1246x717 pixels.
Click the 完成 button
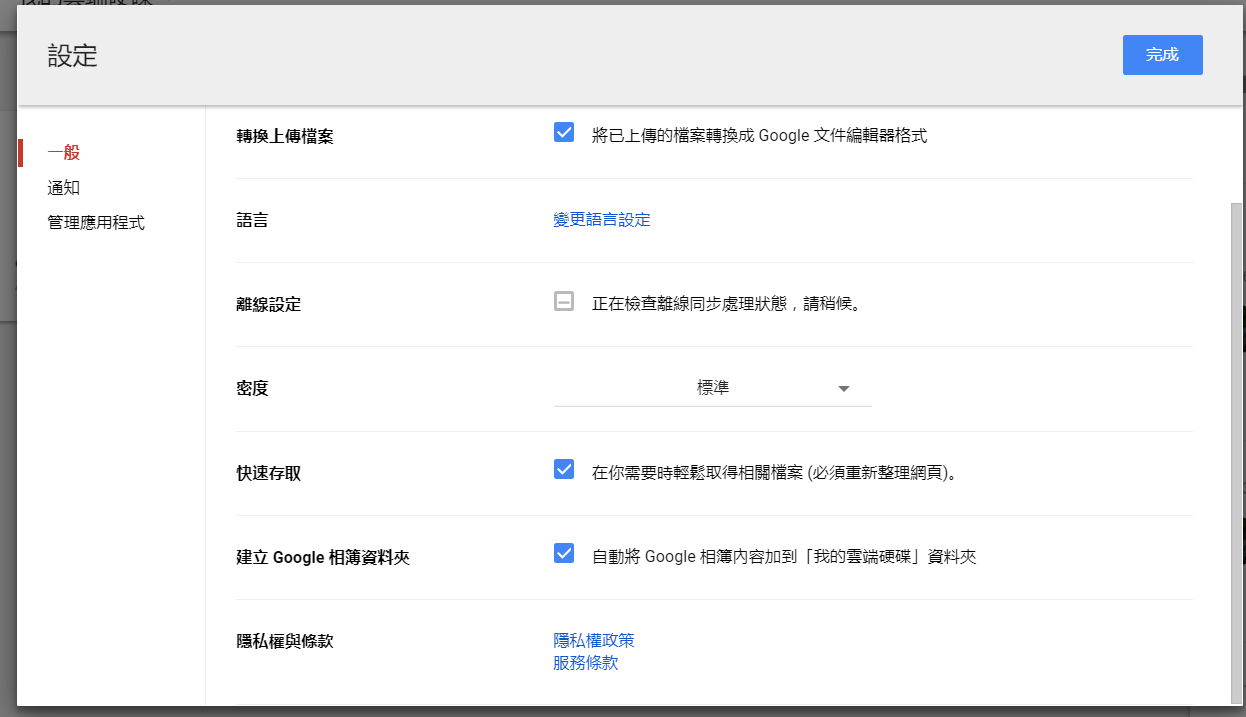(x=1162, y=55)
